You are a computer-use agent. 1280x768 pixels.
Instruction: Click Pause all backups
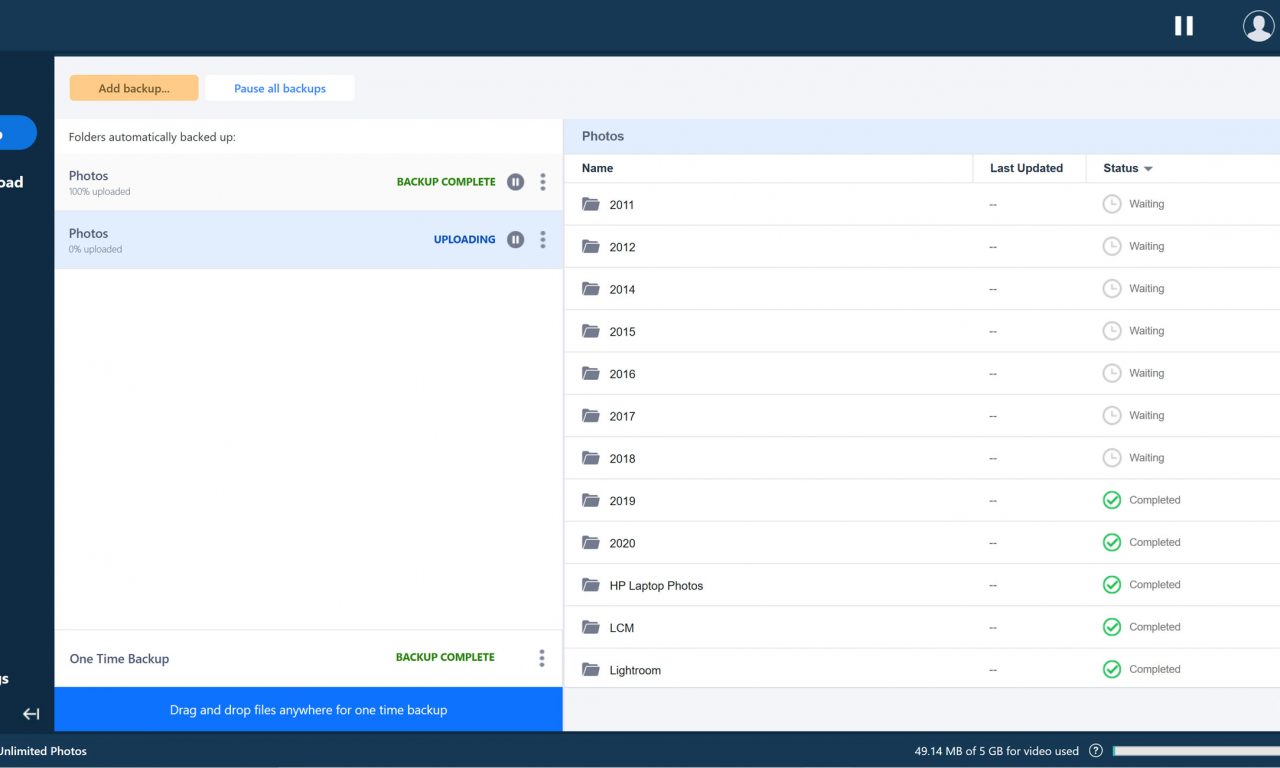(x=280, y=88)
